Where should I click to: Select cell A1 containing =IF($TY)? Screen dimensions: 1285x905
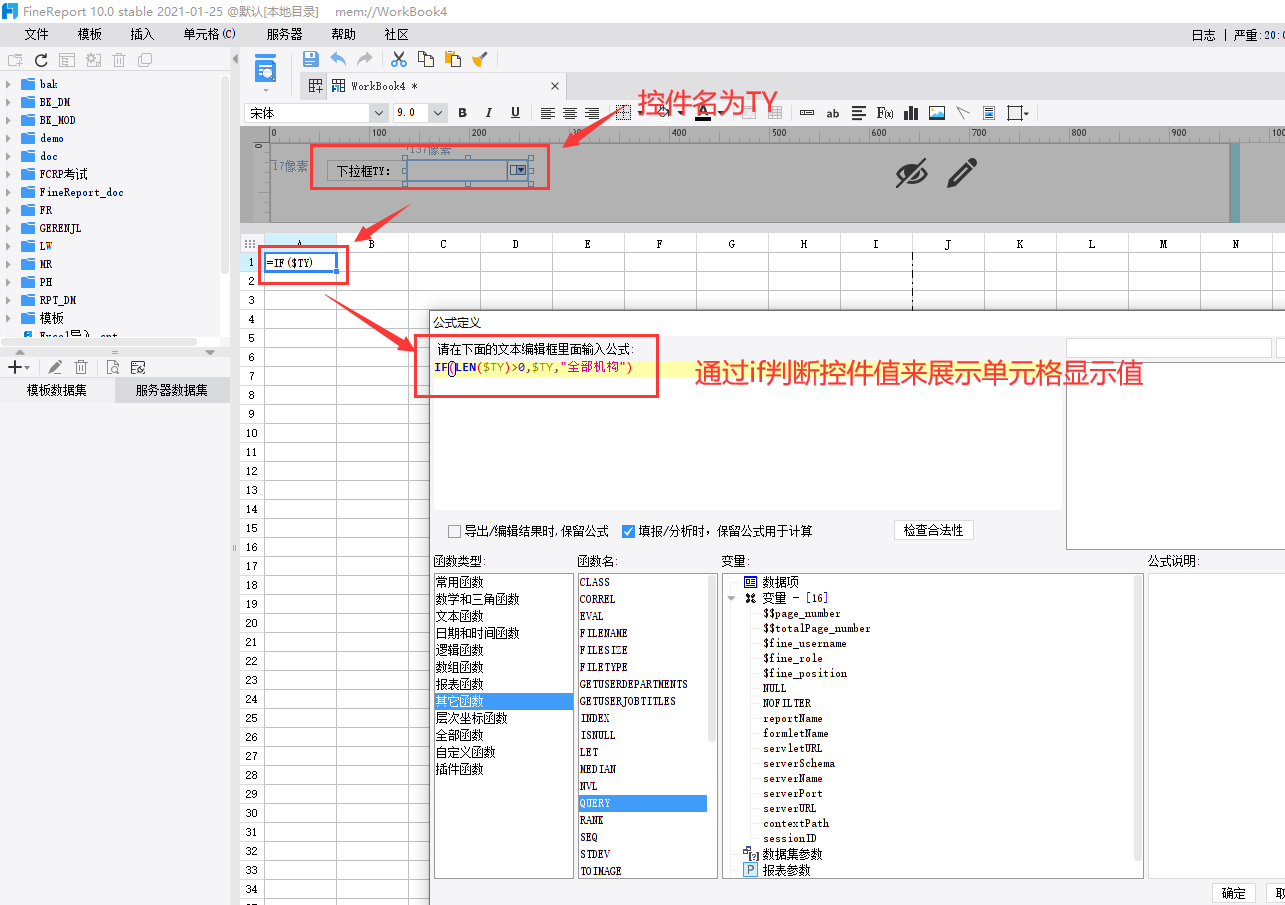[300, 262]
